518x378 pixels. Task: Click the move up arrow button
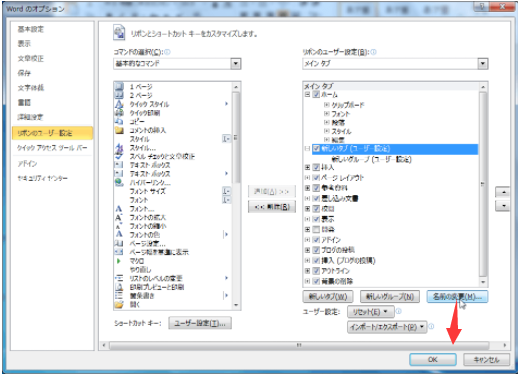pyautogui.click(x=504, y=192)
